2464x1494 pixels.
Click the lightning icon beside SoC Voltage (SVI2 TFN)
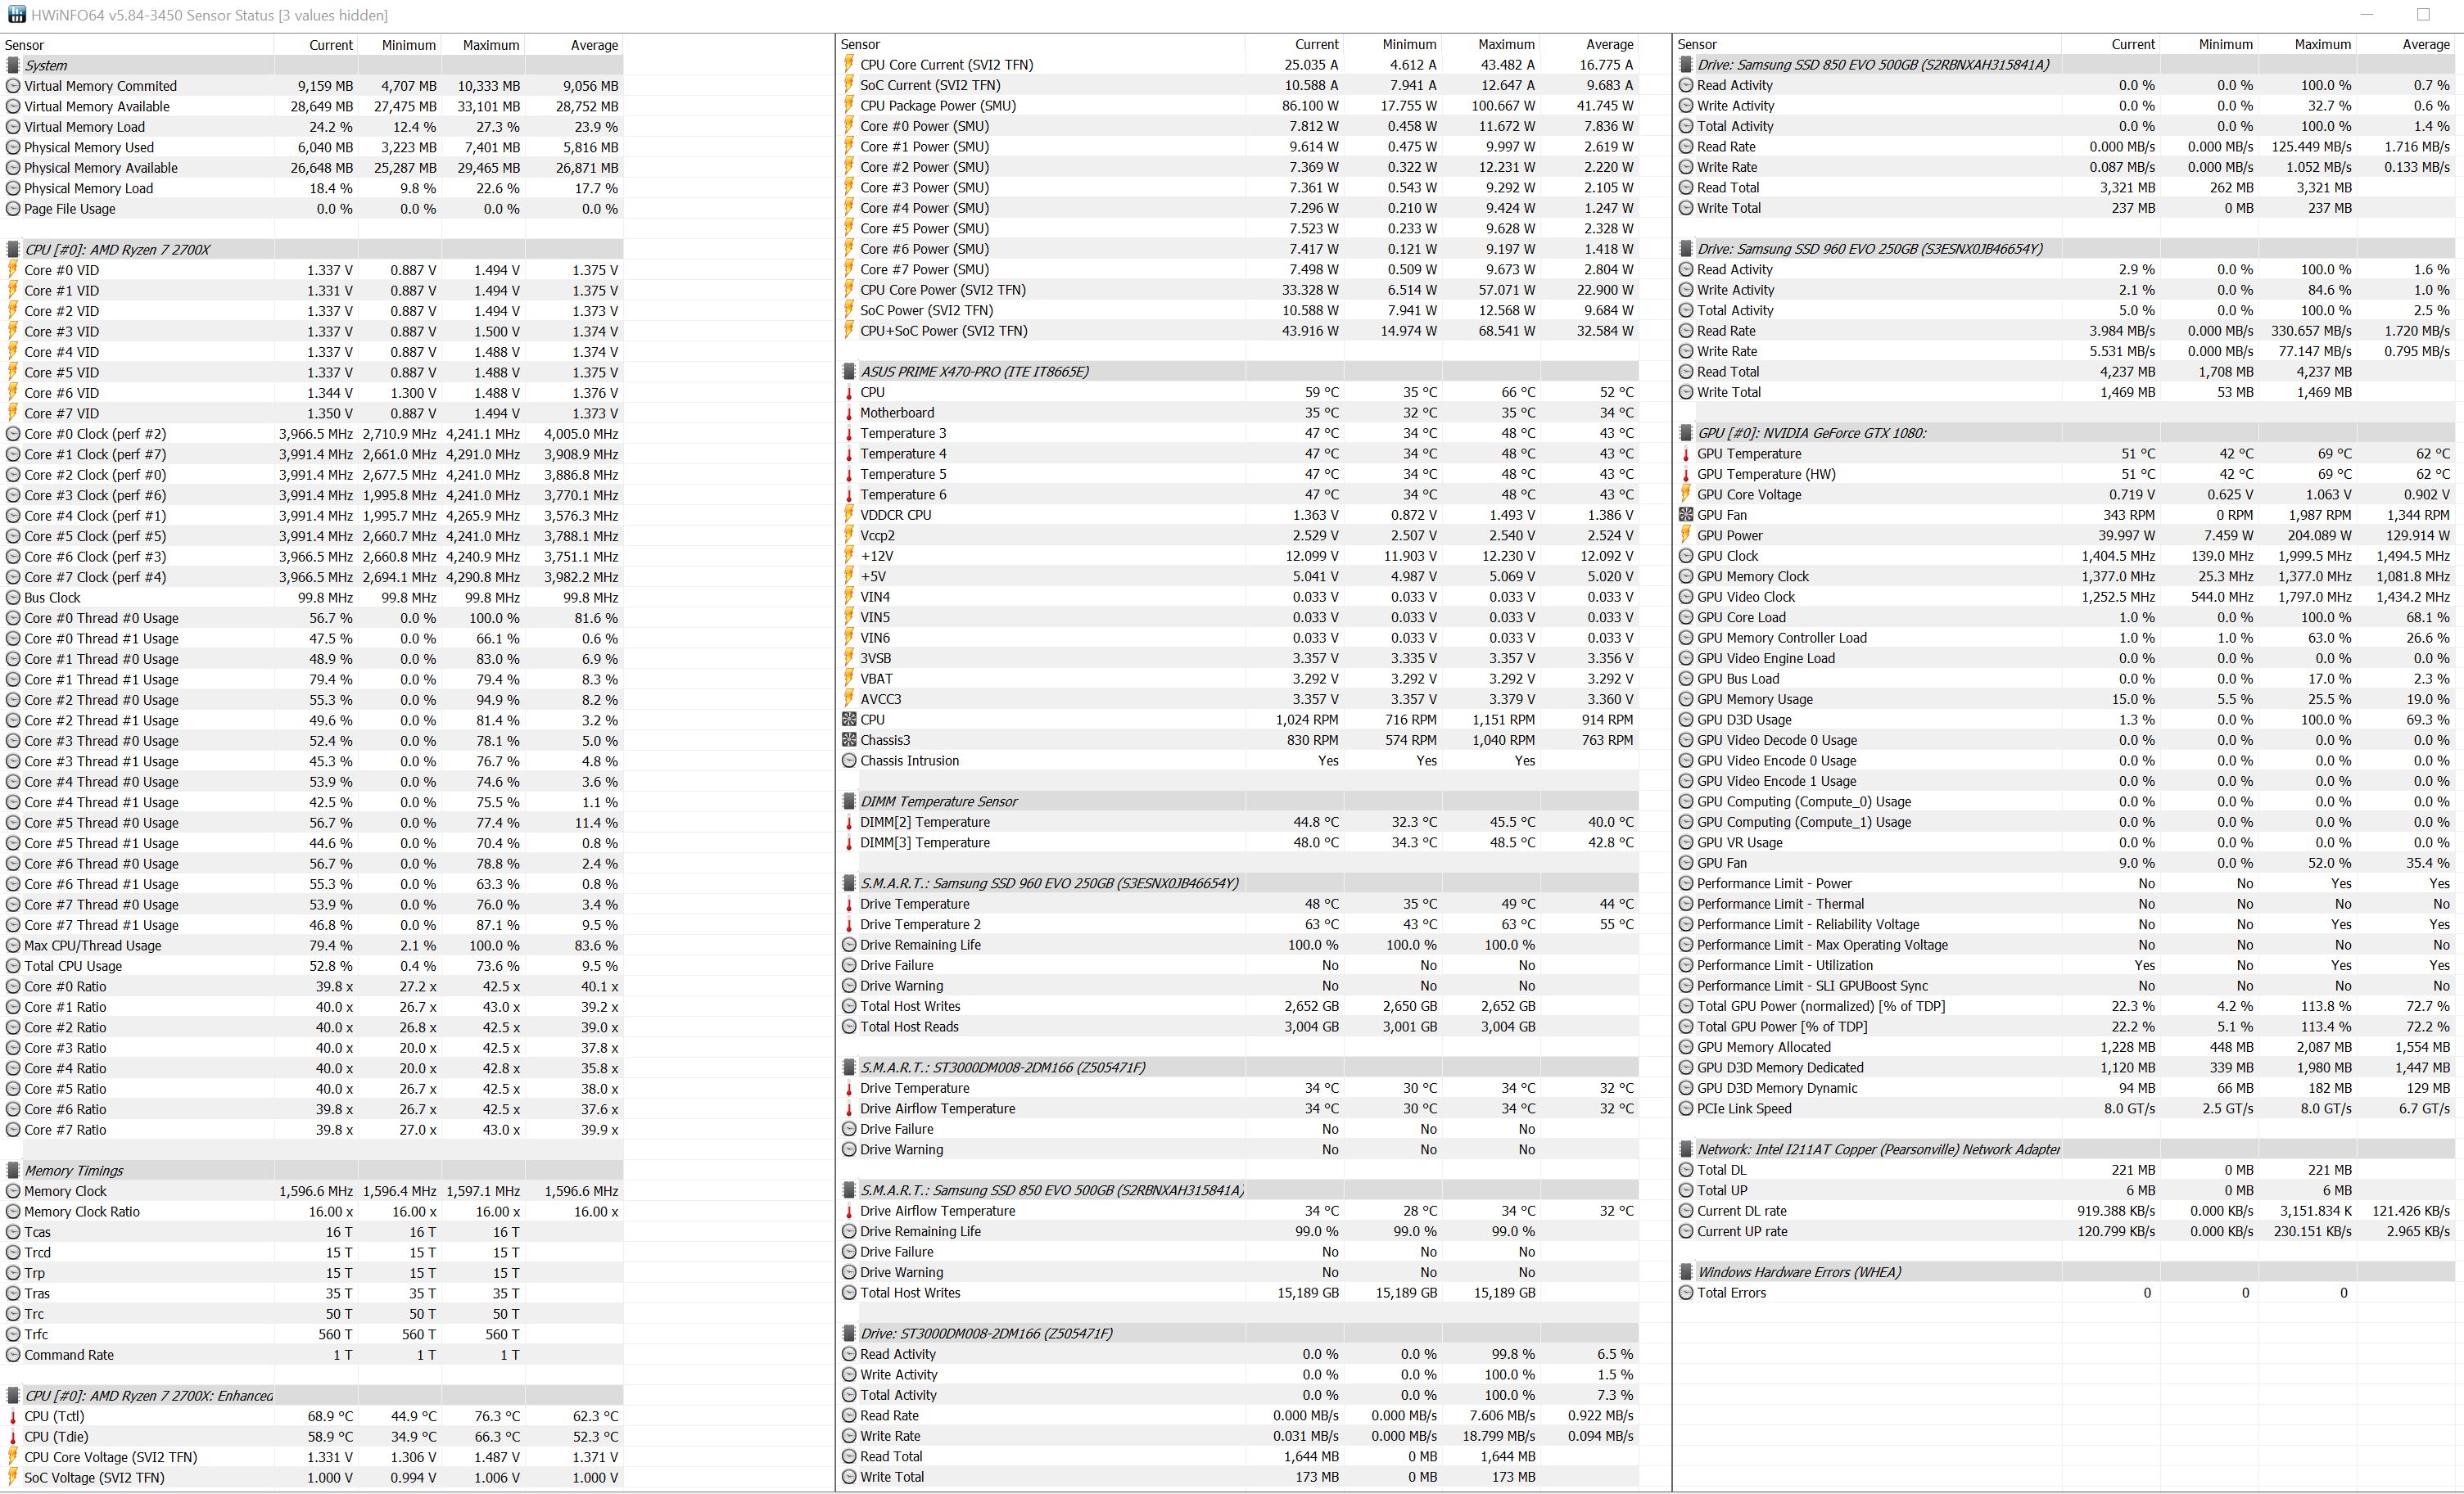pyautogui.click(x=13, y=1477)
